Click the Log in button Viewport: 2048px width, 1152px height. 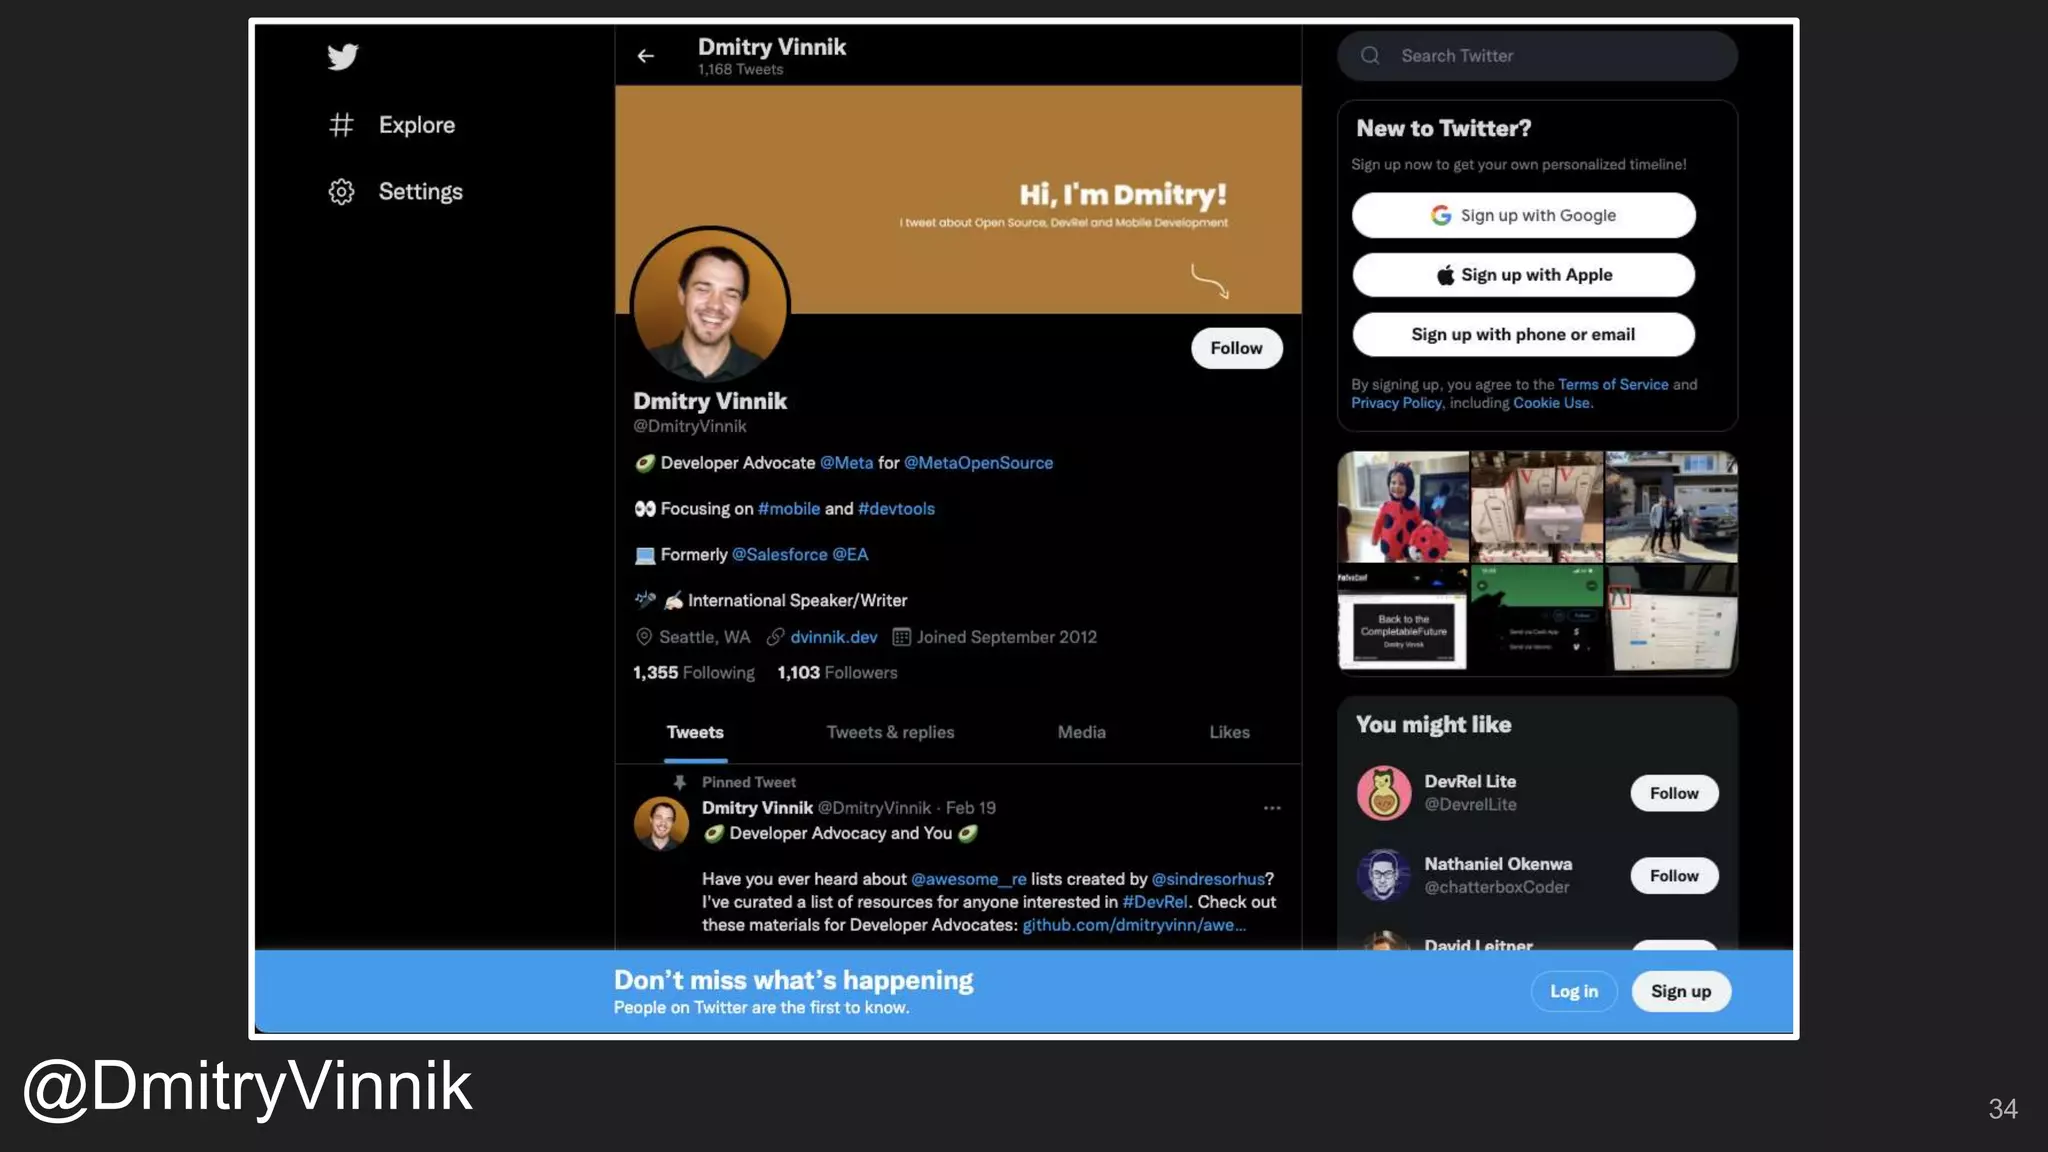(x=1573, y=991)
